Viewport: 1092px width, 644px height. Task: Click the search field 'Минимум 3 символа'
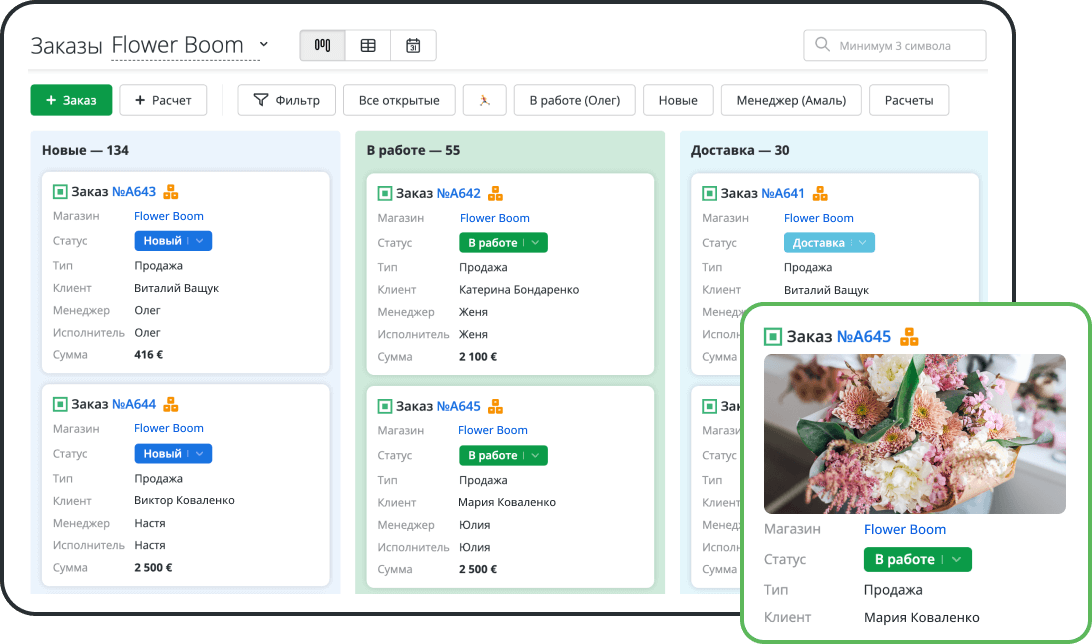pos(895,45)
